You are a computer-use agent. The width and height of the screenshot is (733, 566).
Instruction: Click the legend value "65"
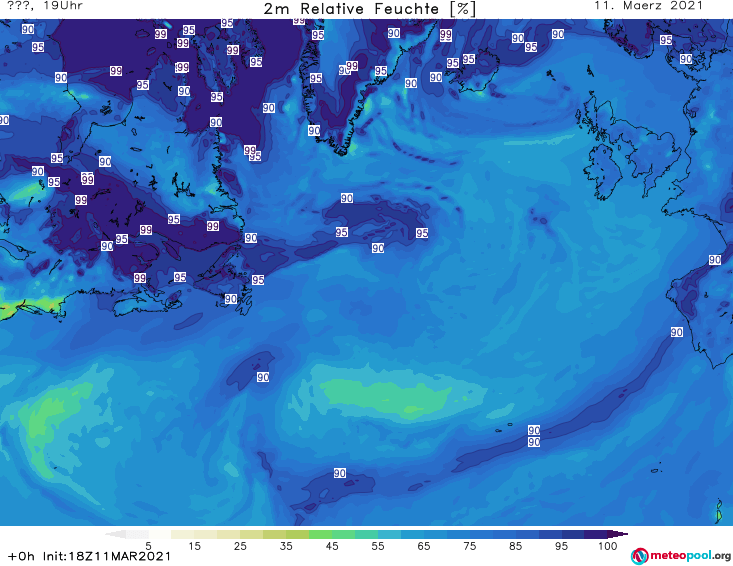point(424,546)
